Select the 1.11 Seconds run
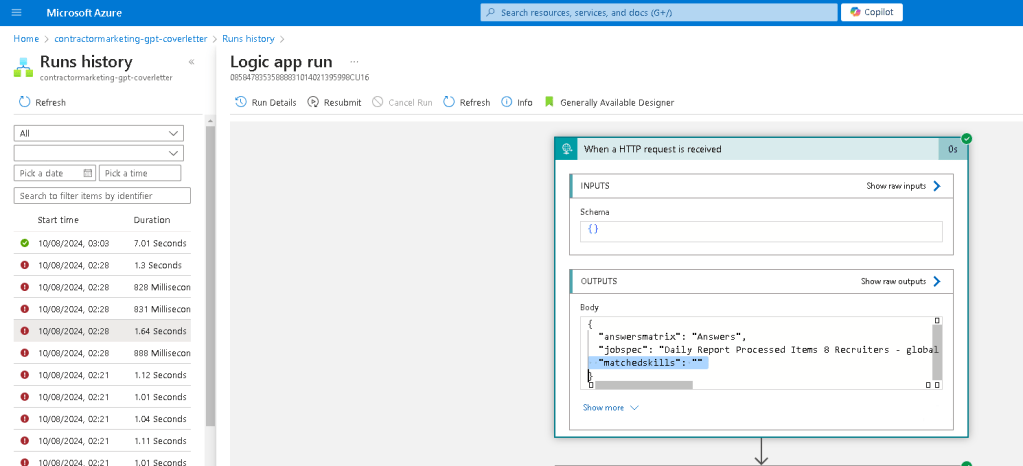This screenshot has height=466, width=1023. pyautogui.click(x=102, y=441)
